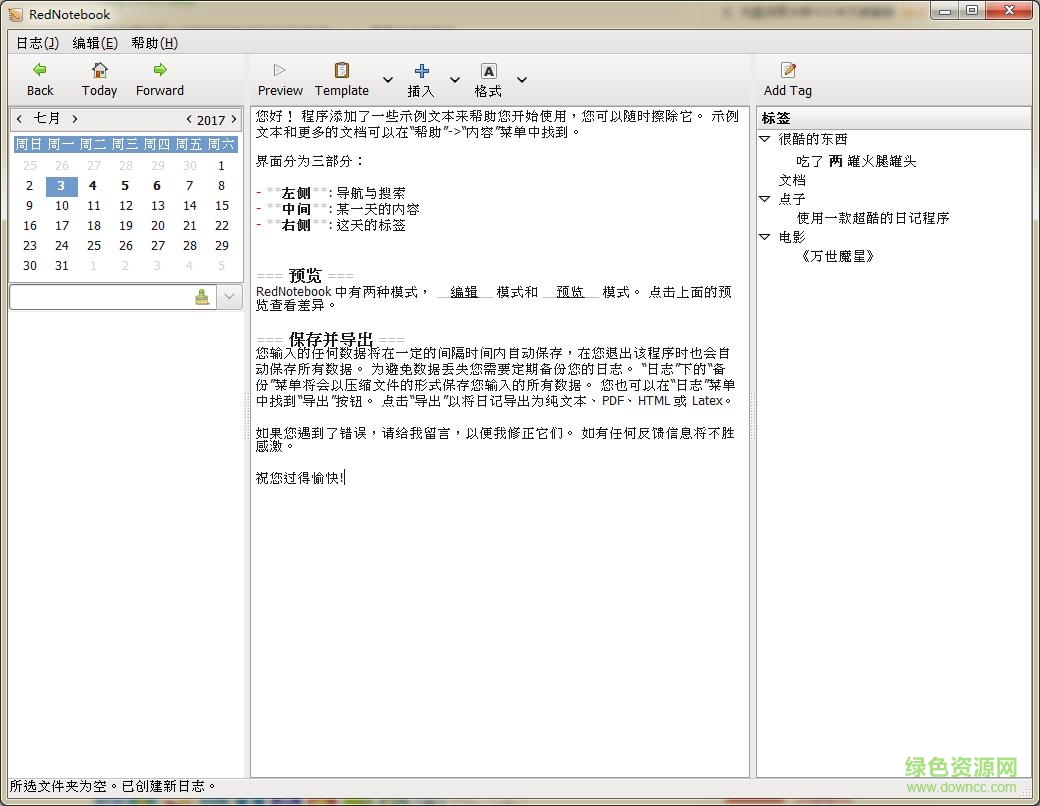Collapse the 点子 tag category
Screen dimensions: 1040x806
click(764, 198)
